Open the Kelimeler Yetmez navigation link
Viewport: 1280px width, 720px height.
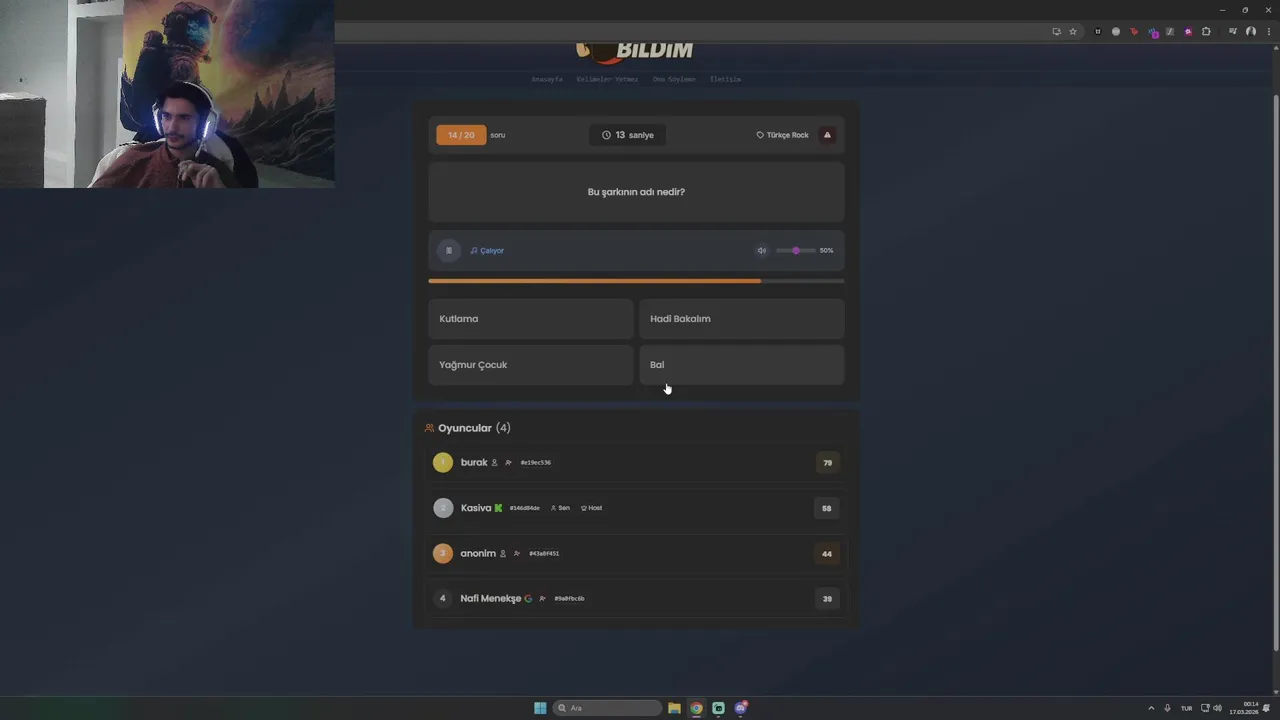pyautogui.click(x=607, y=79)
